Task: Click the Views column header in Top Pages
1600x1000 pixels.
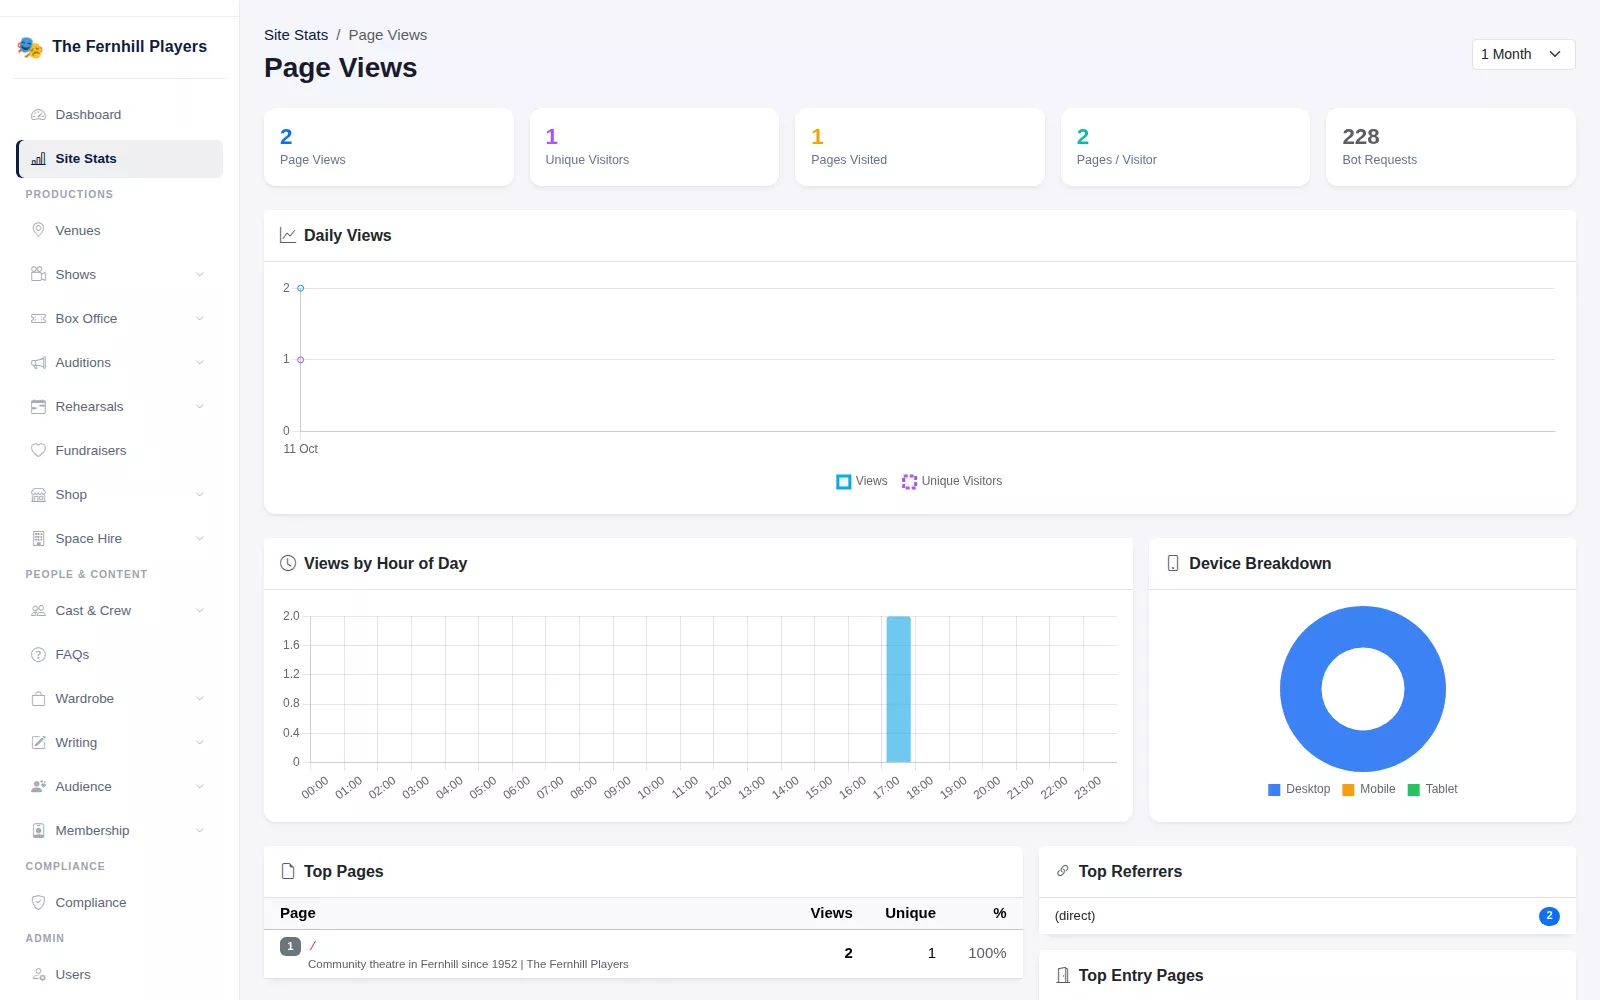Action: (831, 913)
